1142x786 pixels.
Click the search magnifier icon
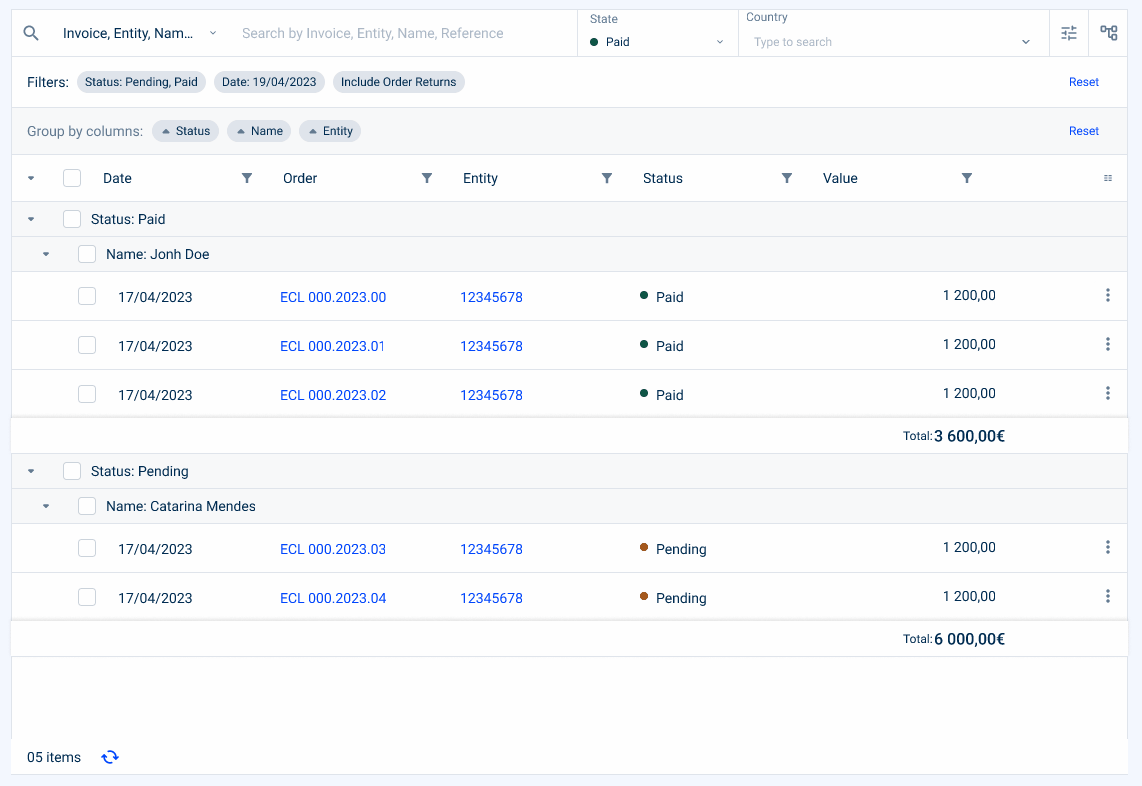click(31, 33)
